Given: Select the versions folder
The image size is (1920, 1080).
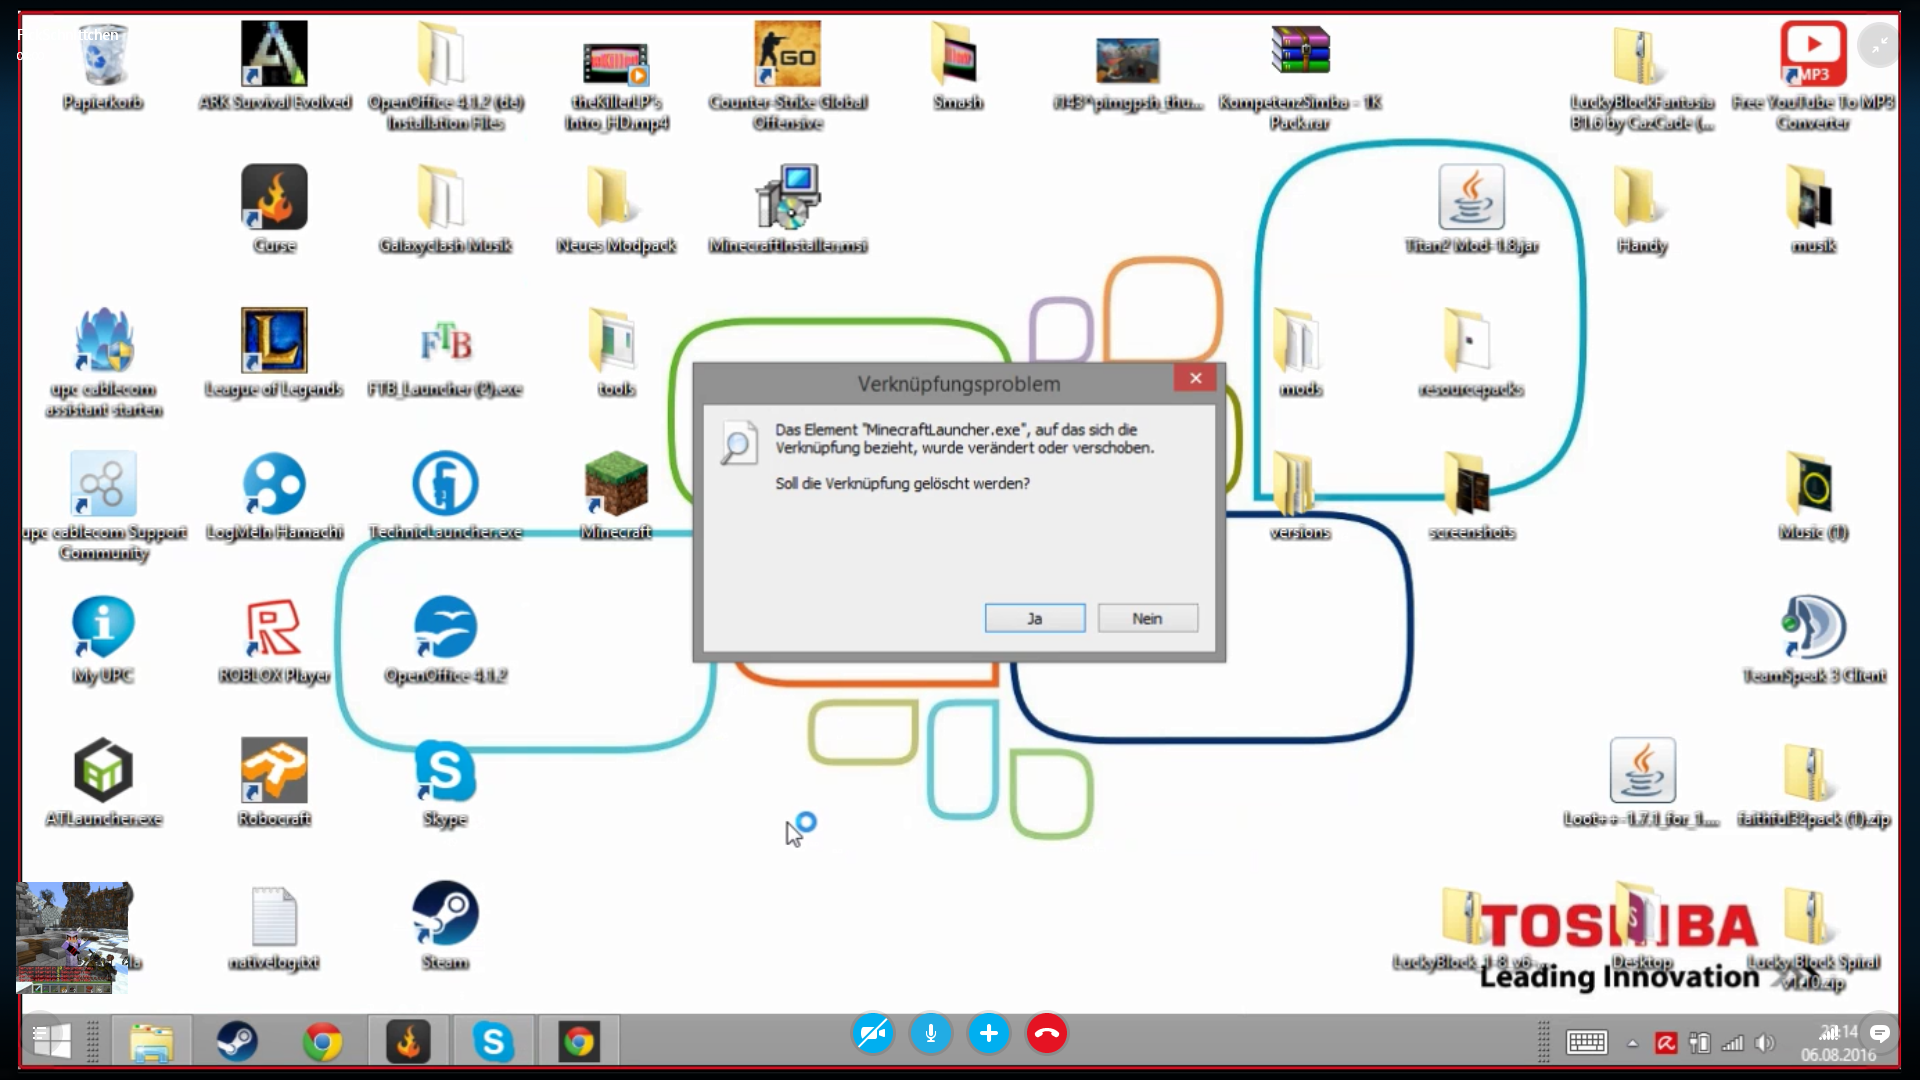Looking at the screenshot, I should 1300,496.
